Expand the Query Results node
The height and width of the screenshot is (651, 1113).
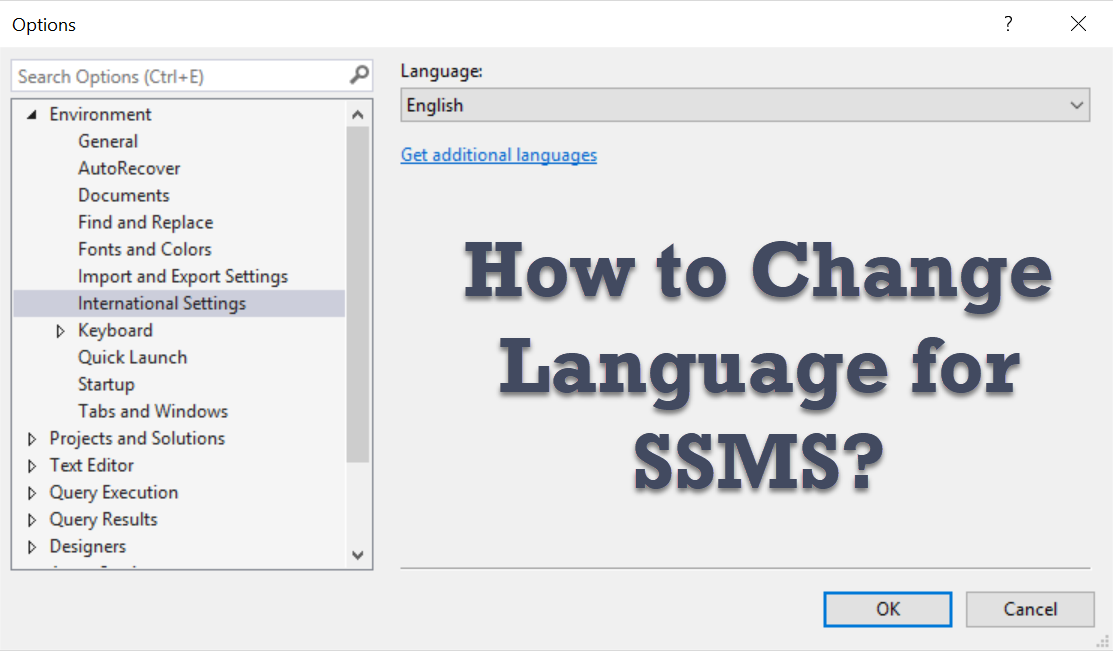[32, 520]
